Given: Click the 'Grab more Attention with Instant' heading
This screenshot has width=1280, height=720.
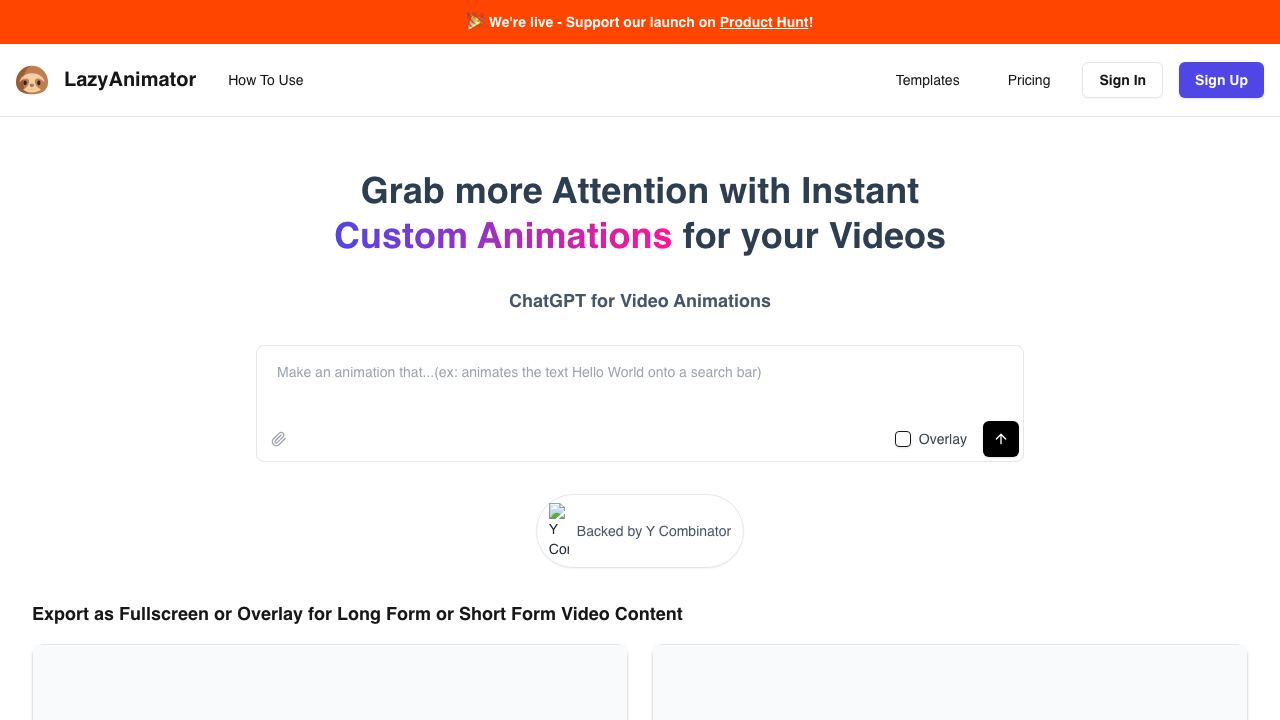Looking at the screenshot, I should tap(640, 191).
